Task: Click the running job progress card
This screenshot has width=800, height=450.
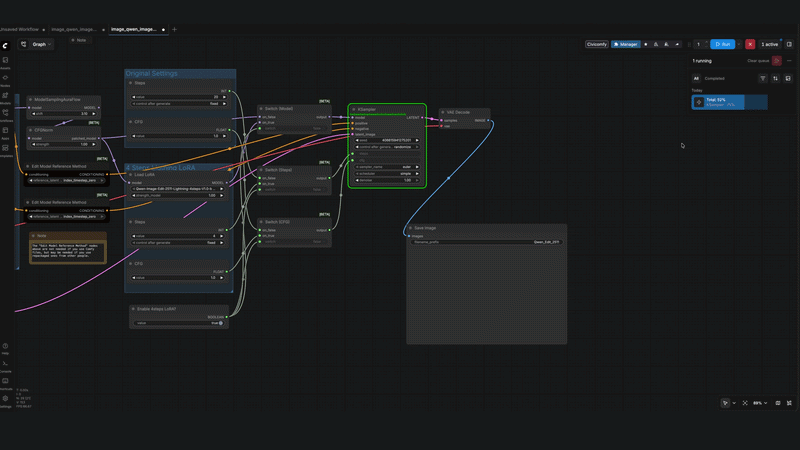Action: [x=729, y=102]
